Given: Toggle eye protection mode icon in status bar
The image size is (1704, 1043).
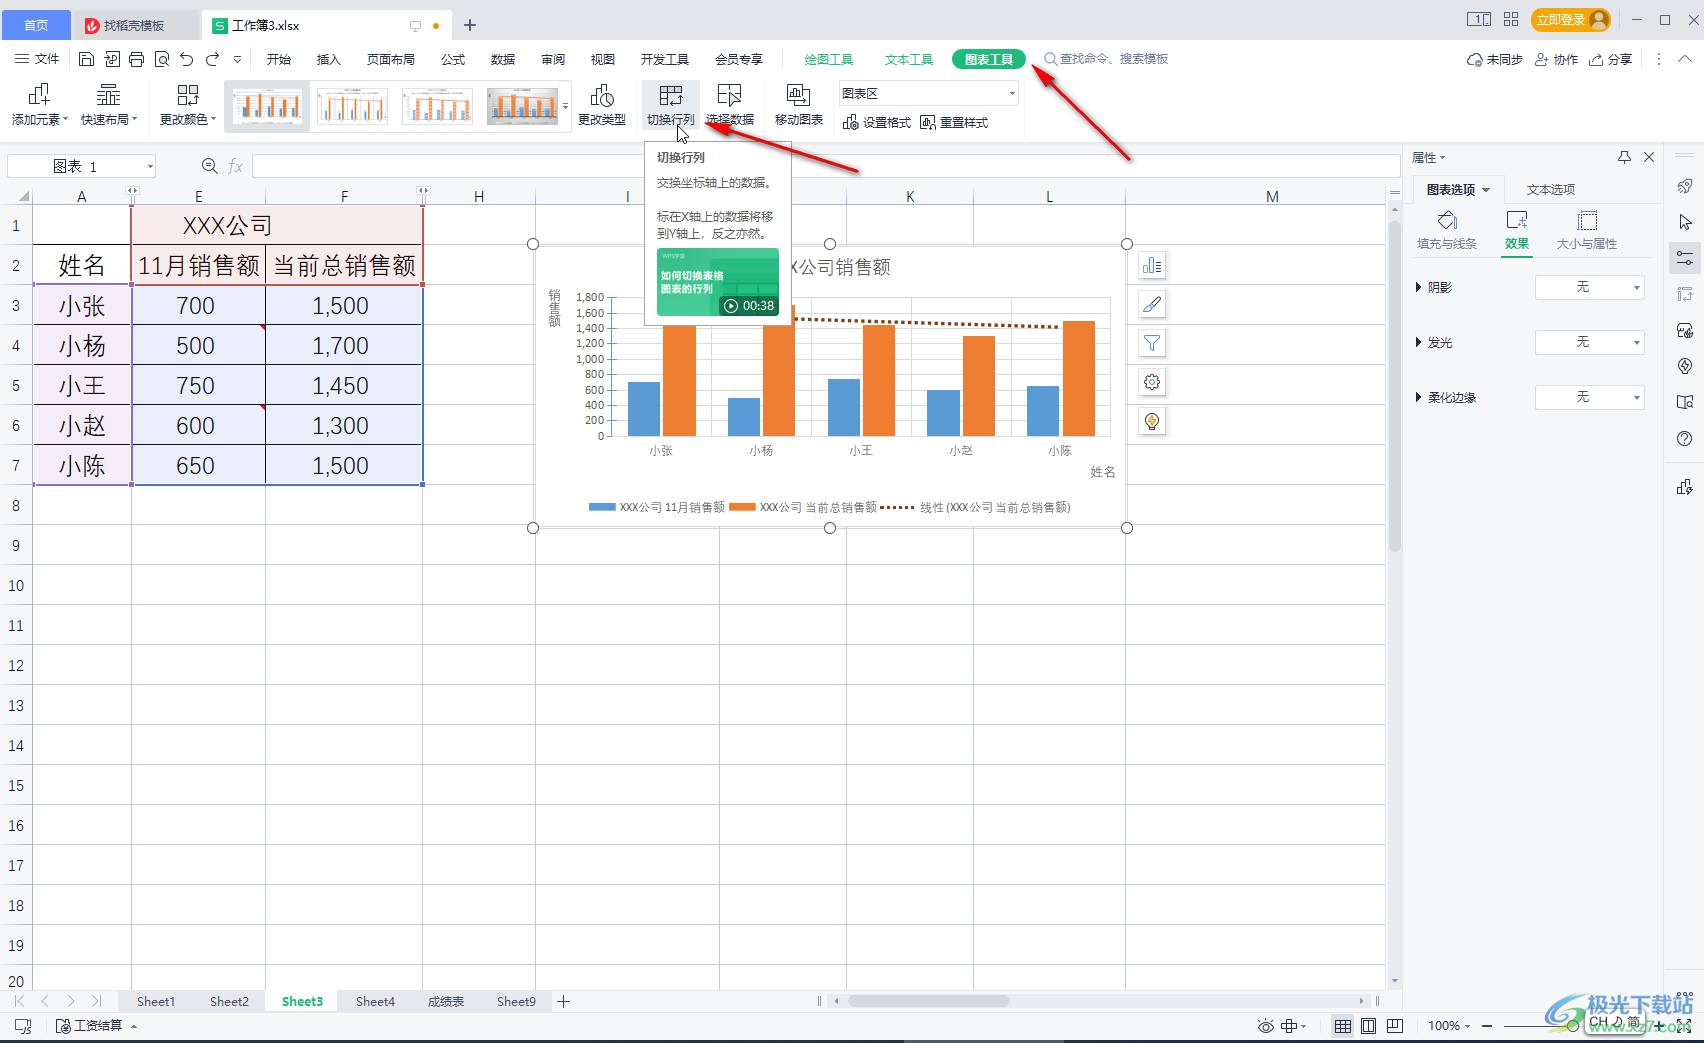Looking at the screenshot, I should [x=1266, y=1026].
